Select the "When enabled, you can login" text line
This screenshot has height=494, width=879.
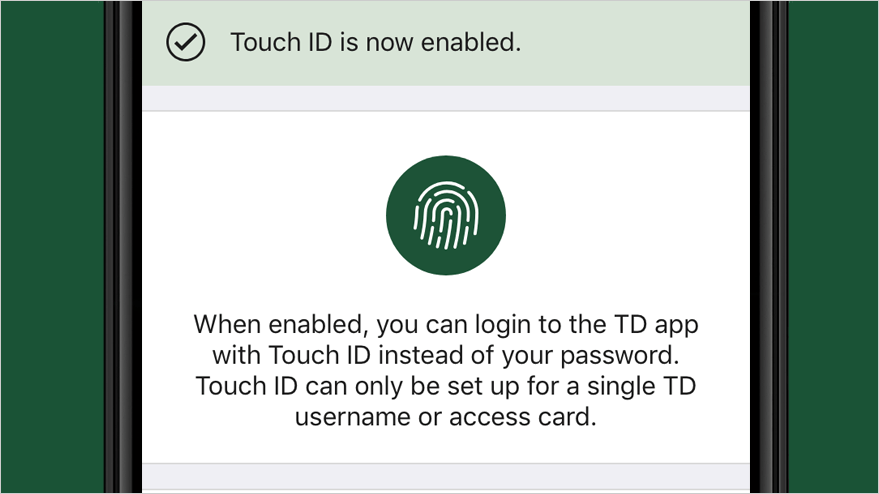446,325
